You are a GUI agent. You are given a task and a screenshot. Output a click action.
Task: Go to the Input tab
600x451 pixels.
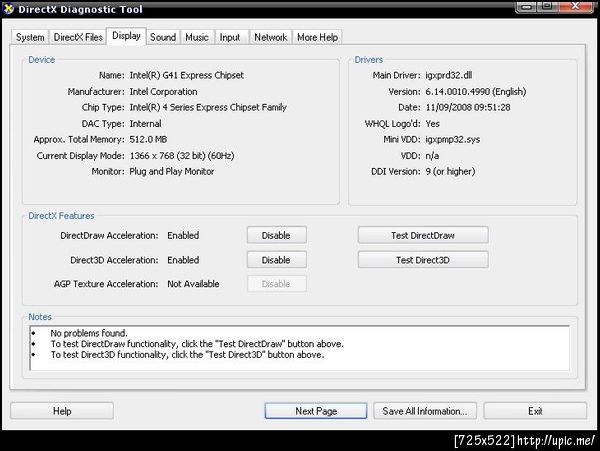click(x=230, y=37)
